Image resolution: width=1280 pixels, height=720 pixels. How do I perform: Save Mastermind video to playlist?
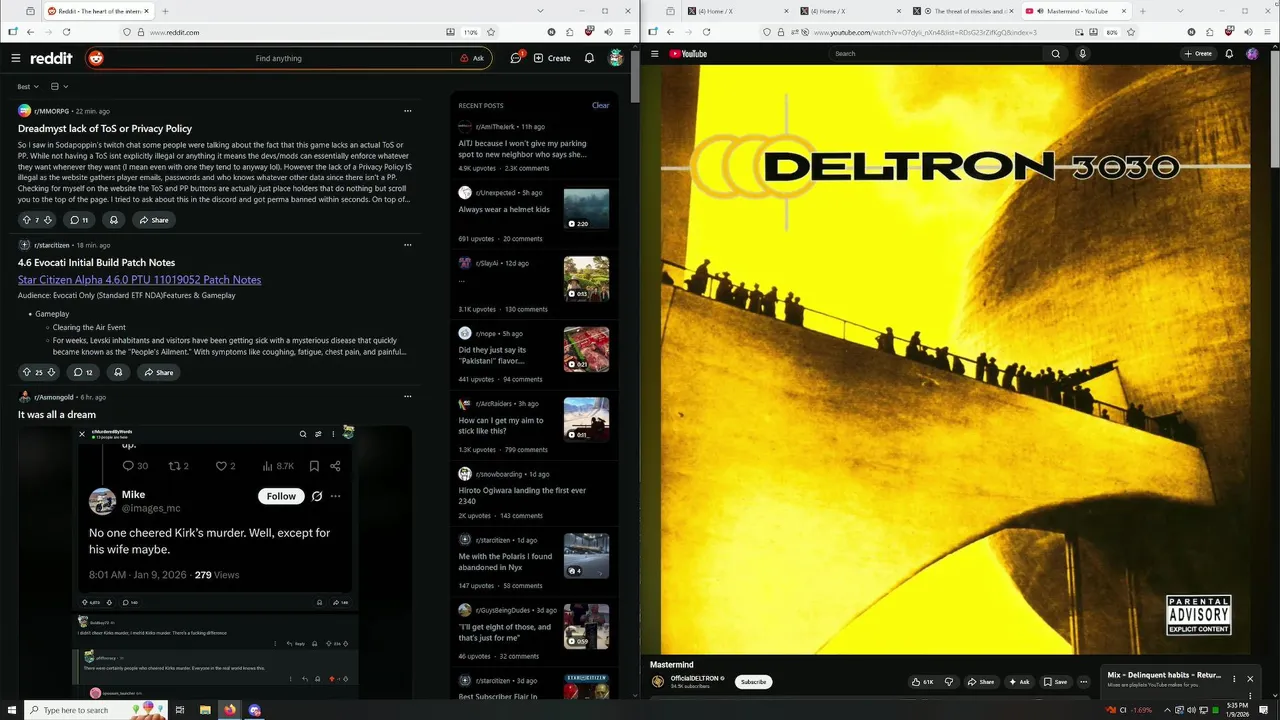pyautogui.click(x=1055, y=682)
